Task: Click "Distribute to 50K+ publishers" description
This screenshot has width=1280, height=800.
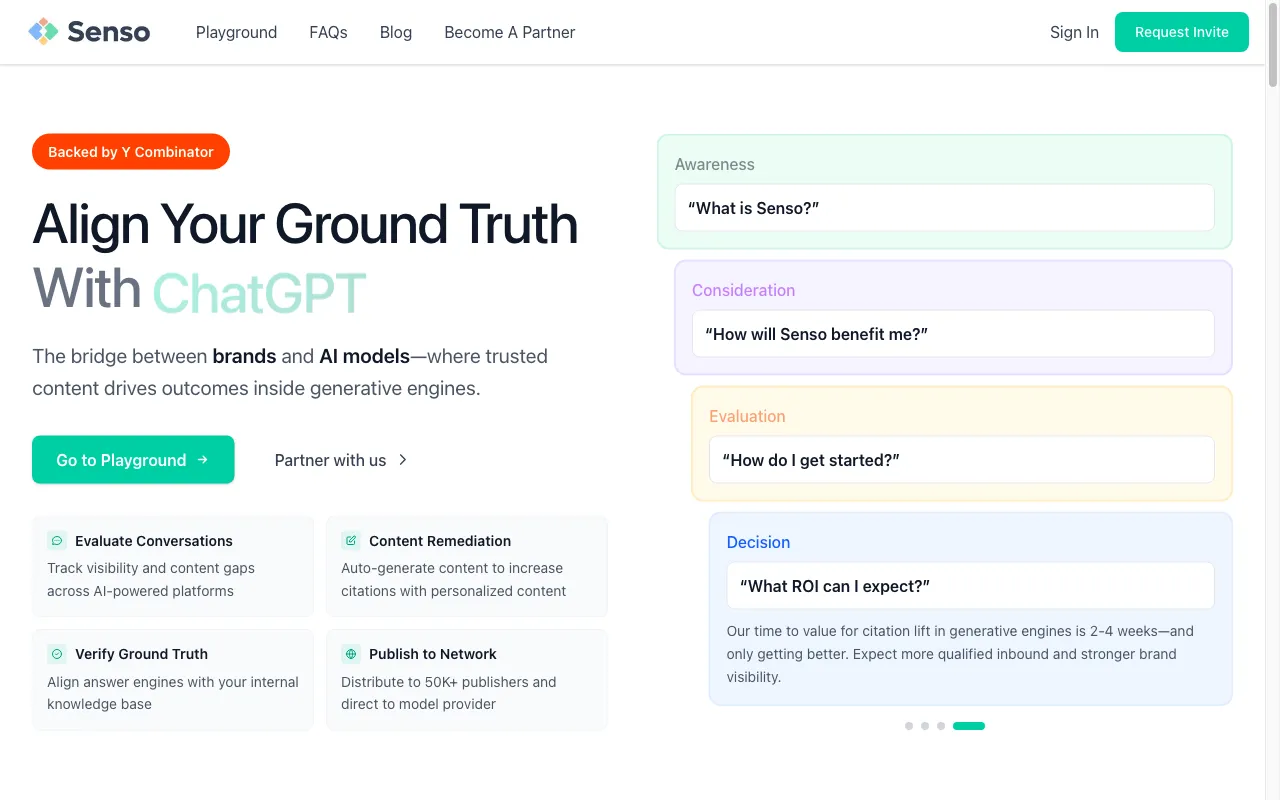Action: [x=449, y=693]
